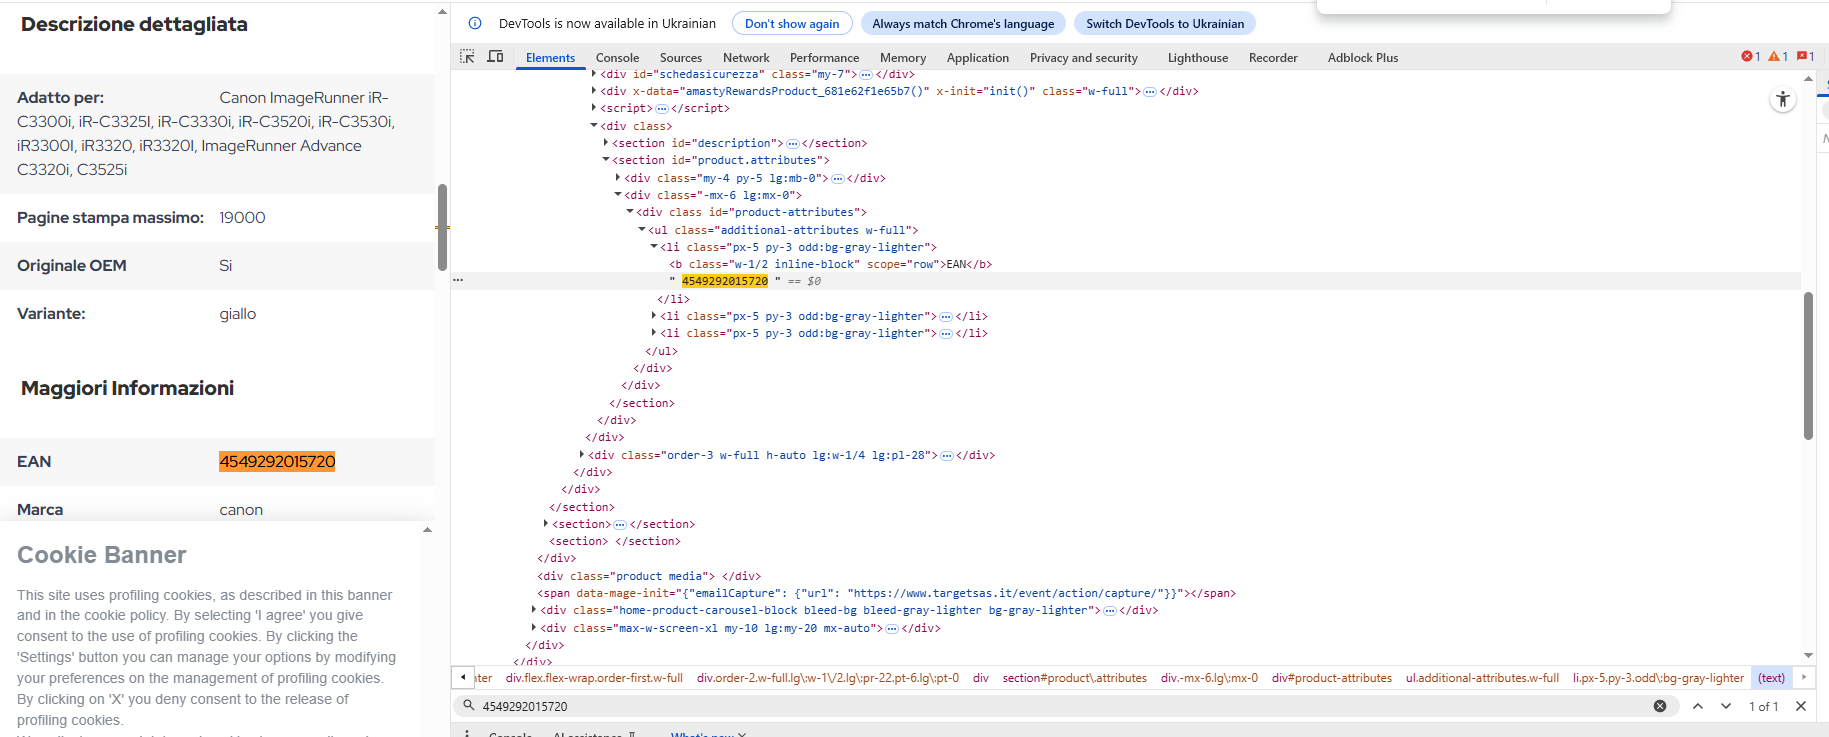Click breadcrumb div#product-attributes
Screen dimensions: 1829x737
pos(1332,678)
